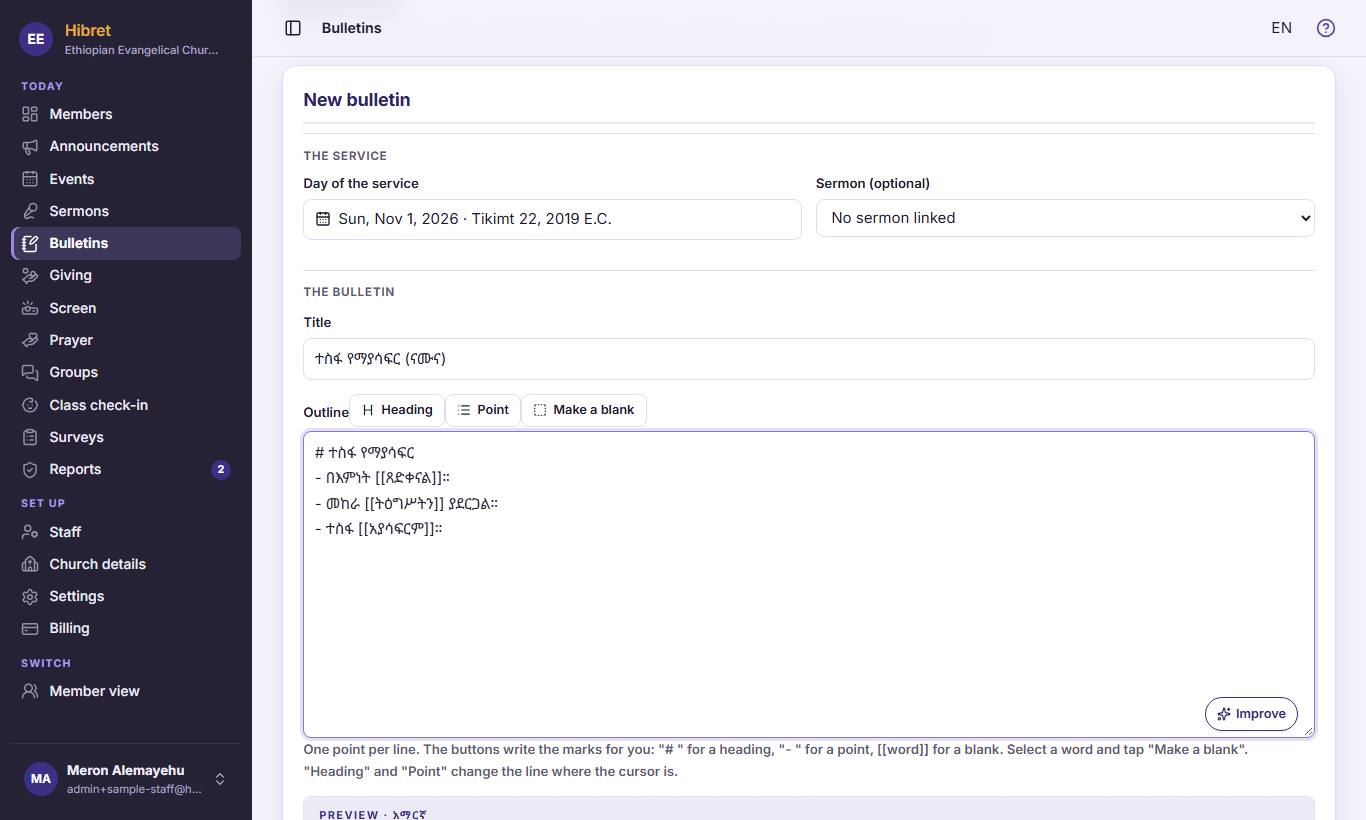The image size is (1366, 820).
Task: Go to the Giving section
Action: pos(126,275)
